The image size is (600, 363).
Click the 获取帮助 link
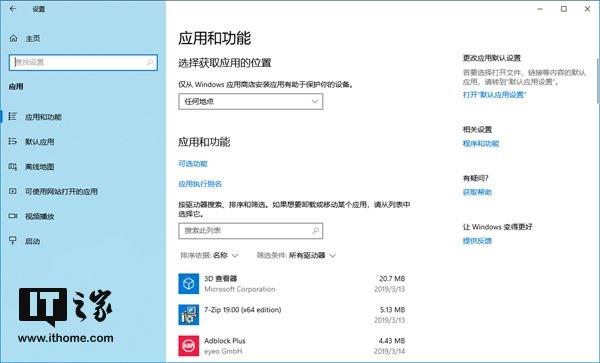[477, 192]
